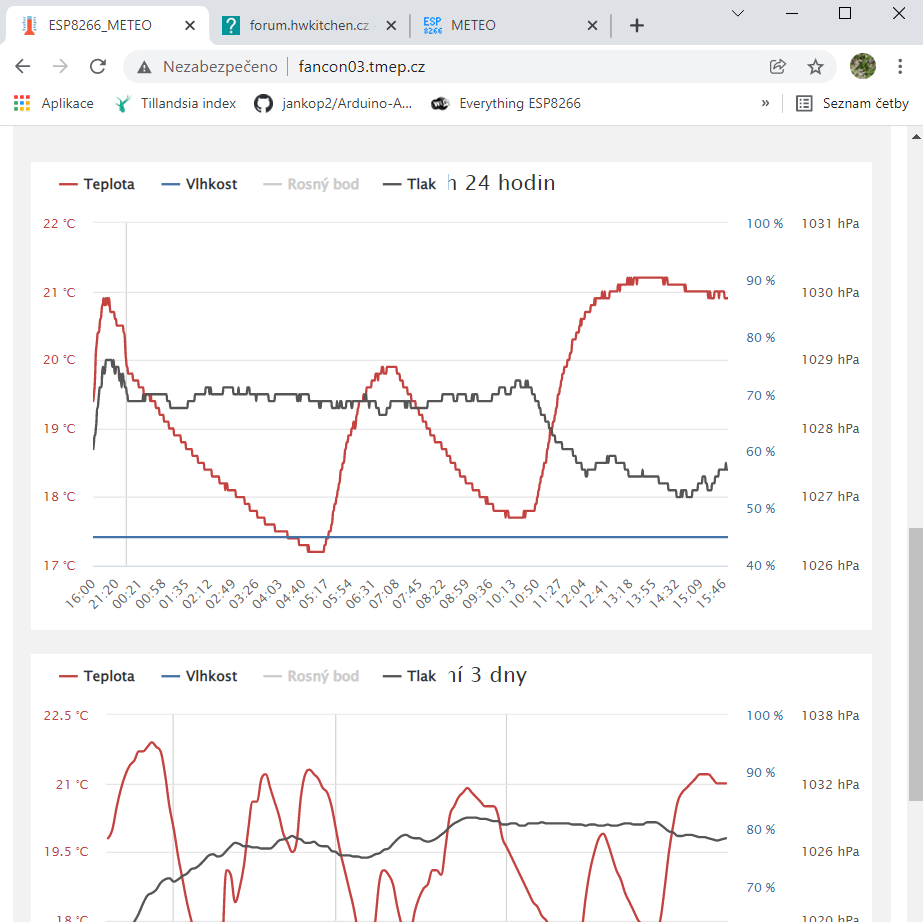Toggle Tlak series in the 3 day chart

pos(410,676)
